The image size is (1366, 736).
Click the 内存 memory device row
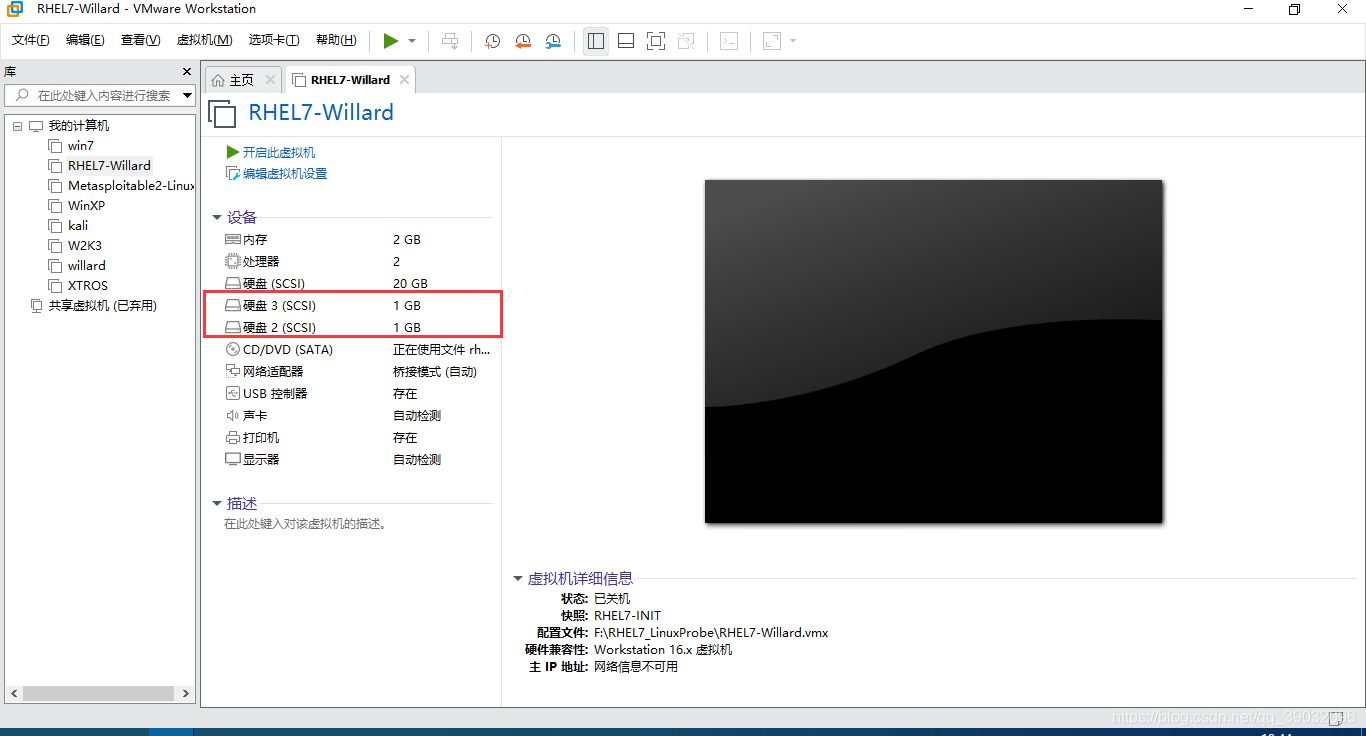[x=358, y=240]
